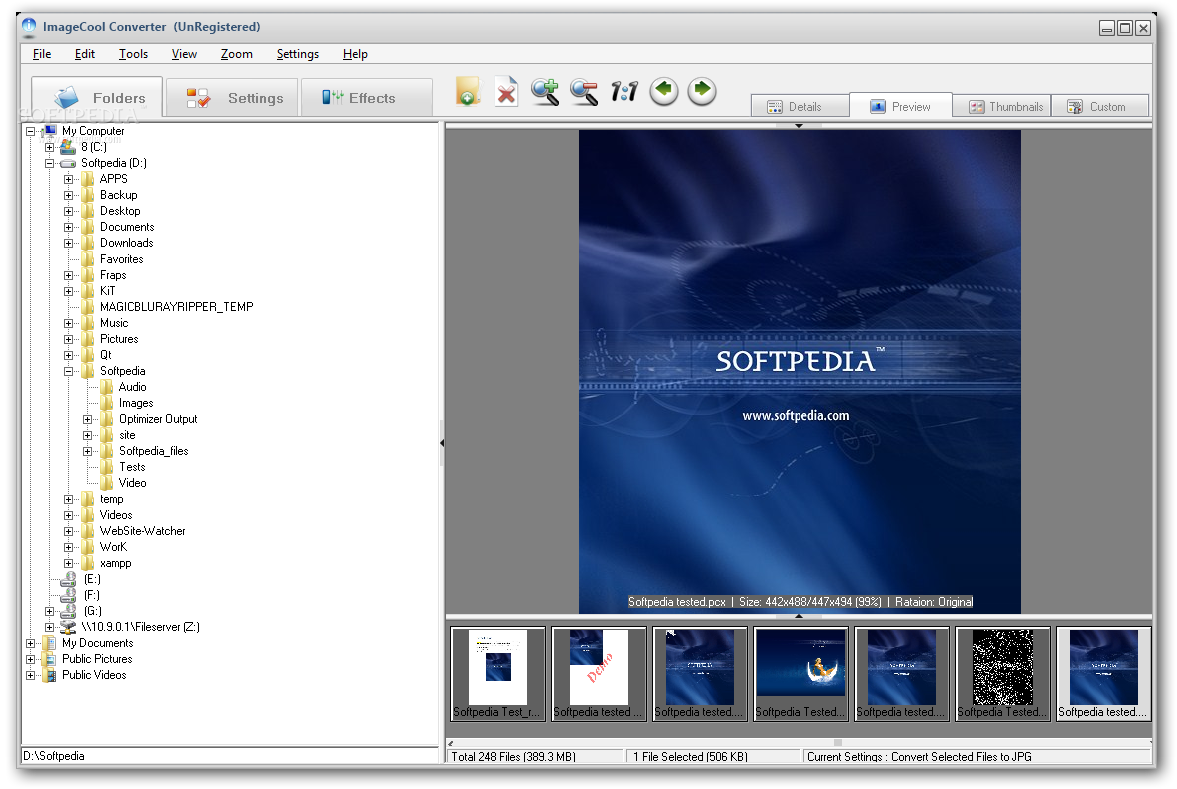This screenshot has height=789, width=1177.
Task: Open the Effects tab
Action: click(x=366, y=98)
